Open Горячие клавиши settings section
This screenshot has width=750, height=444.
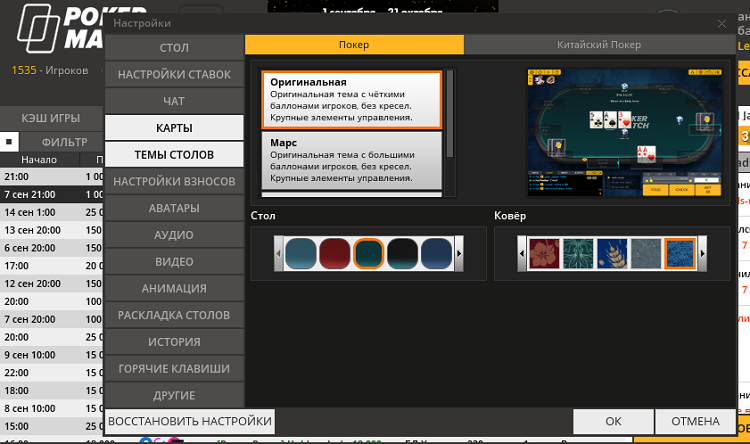[174, 368]
